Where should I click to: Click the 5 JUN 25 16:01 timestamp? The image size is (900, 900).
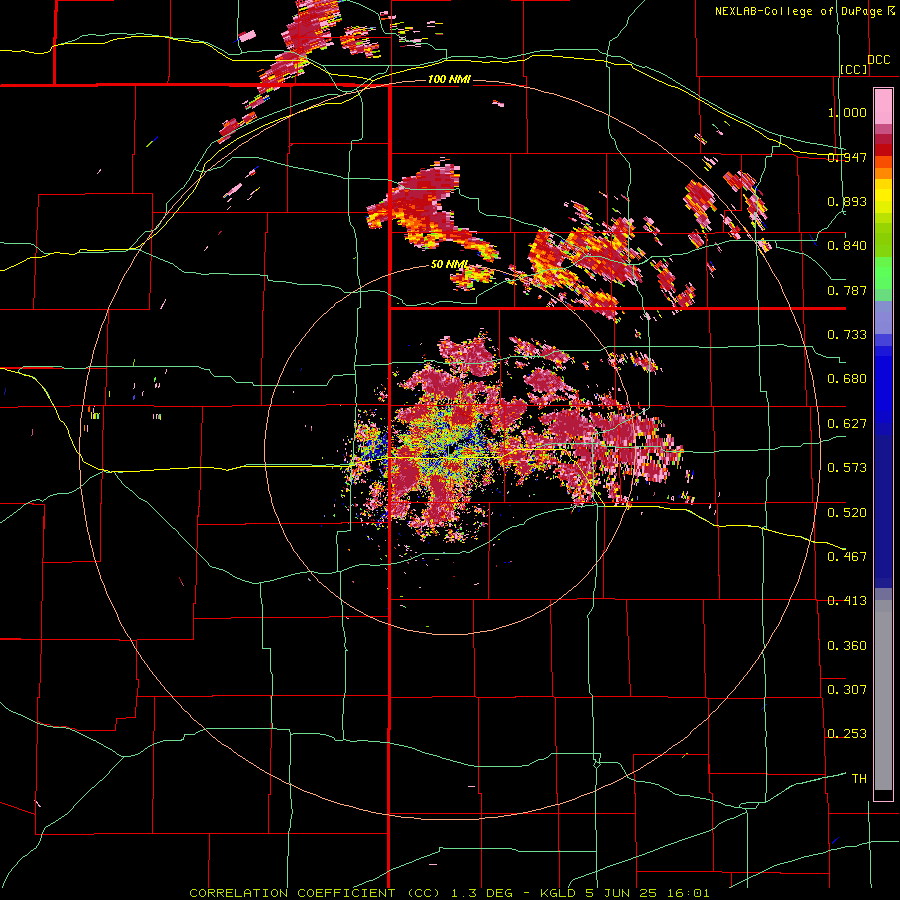tap(648, 893)
